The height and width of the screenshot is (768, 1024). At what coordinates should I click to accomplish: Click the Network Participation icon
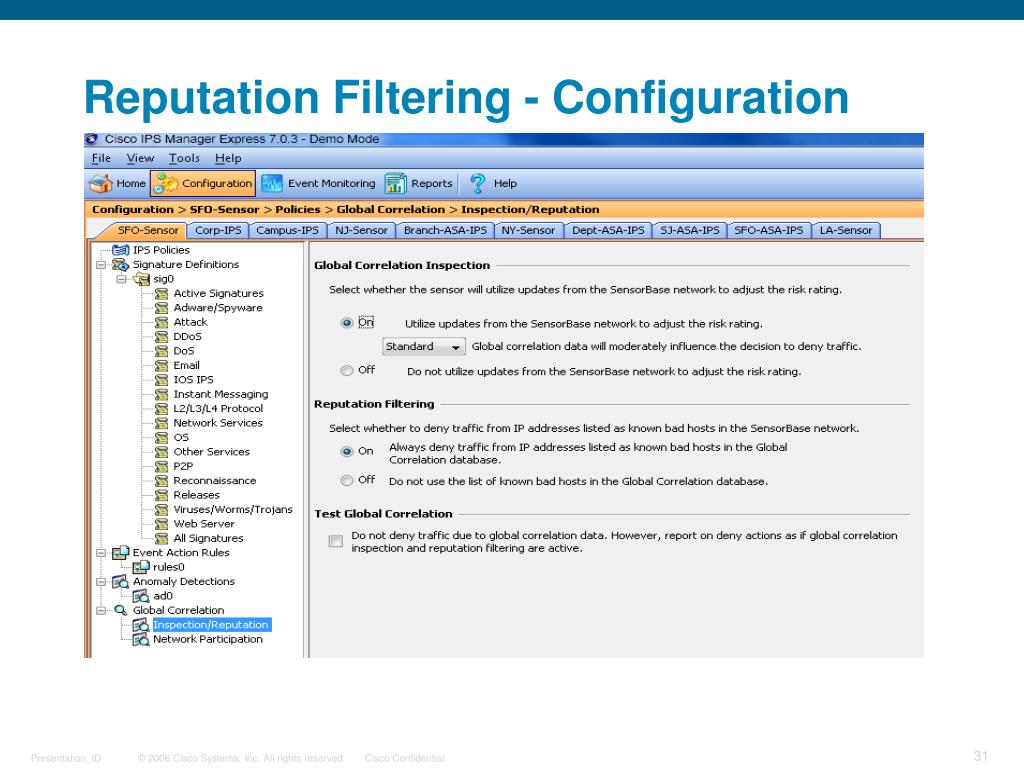coord(141,639)
